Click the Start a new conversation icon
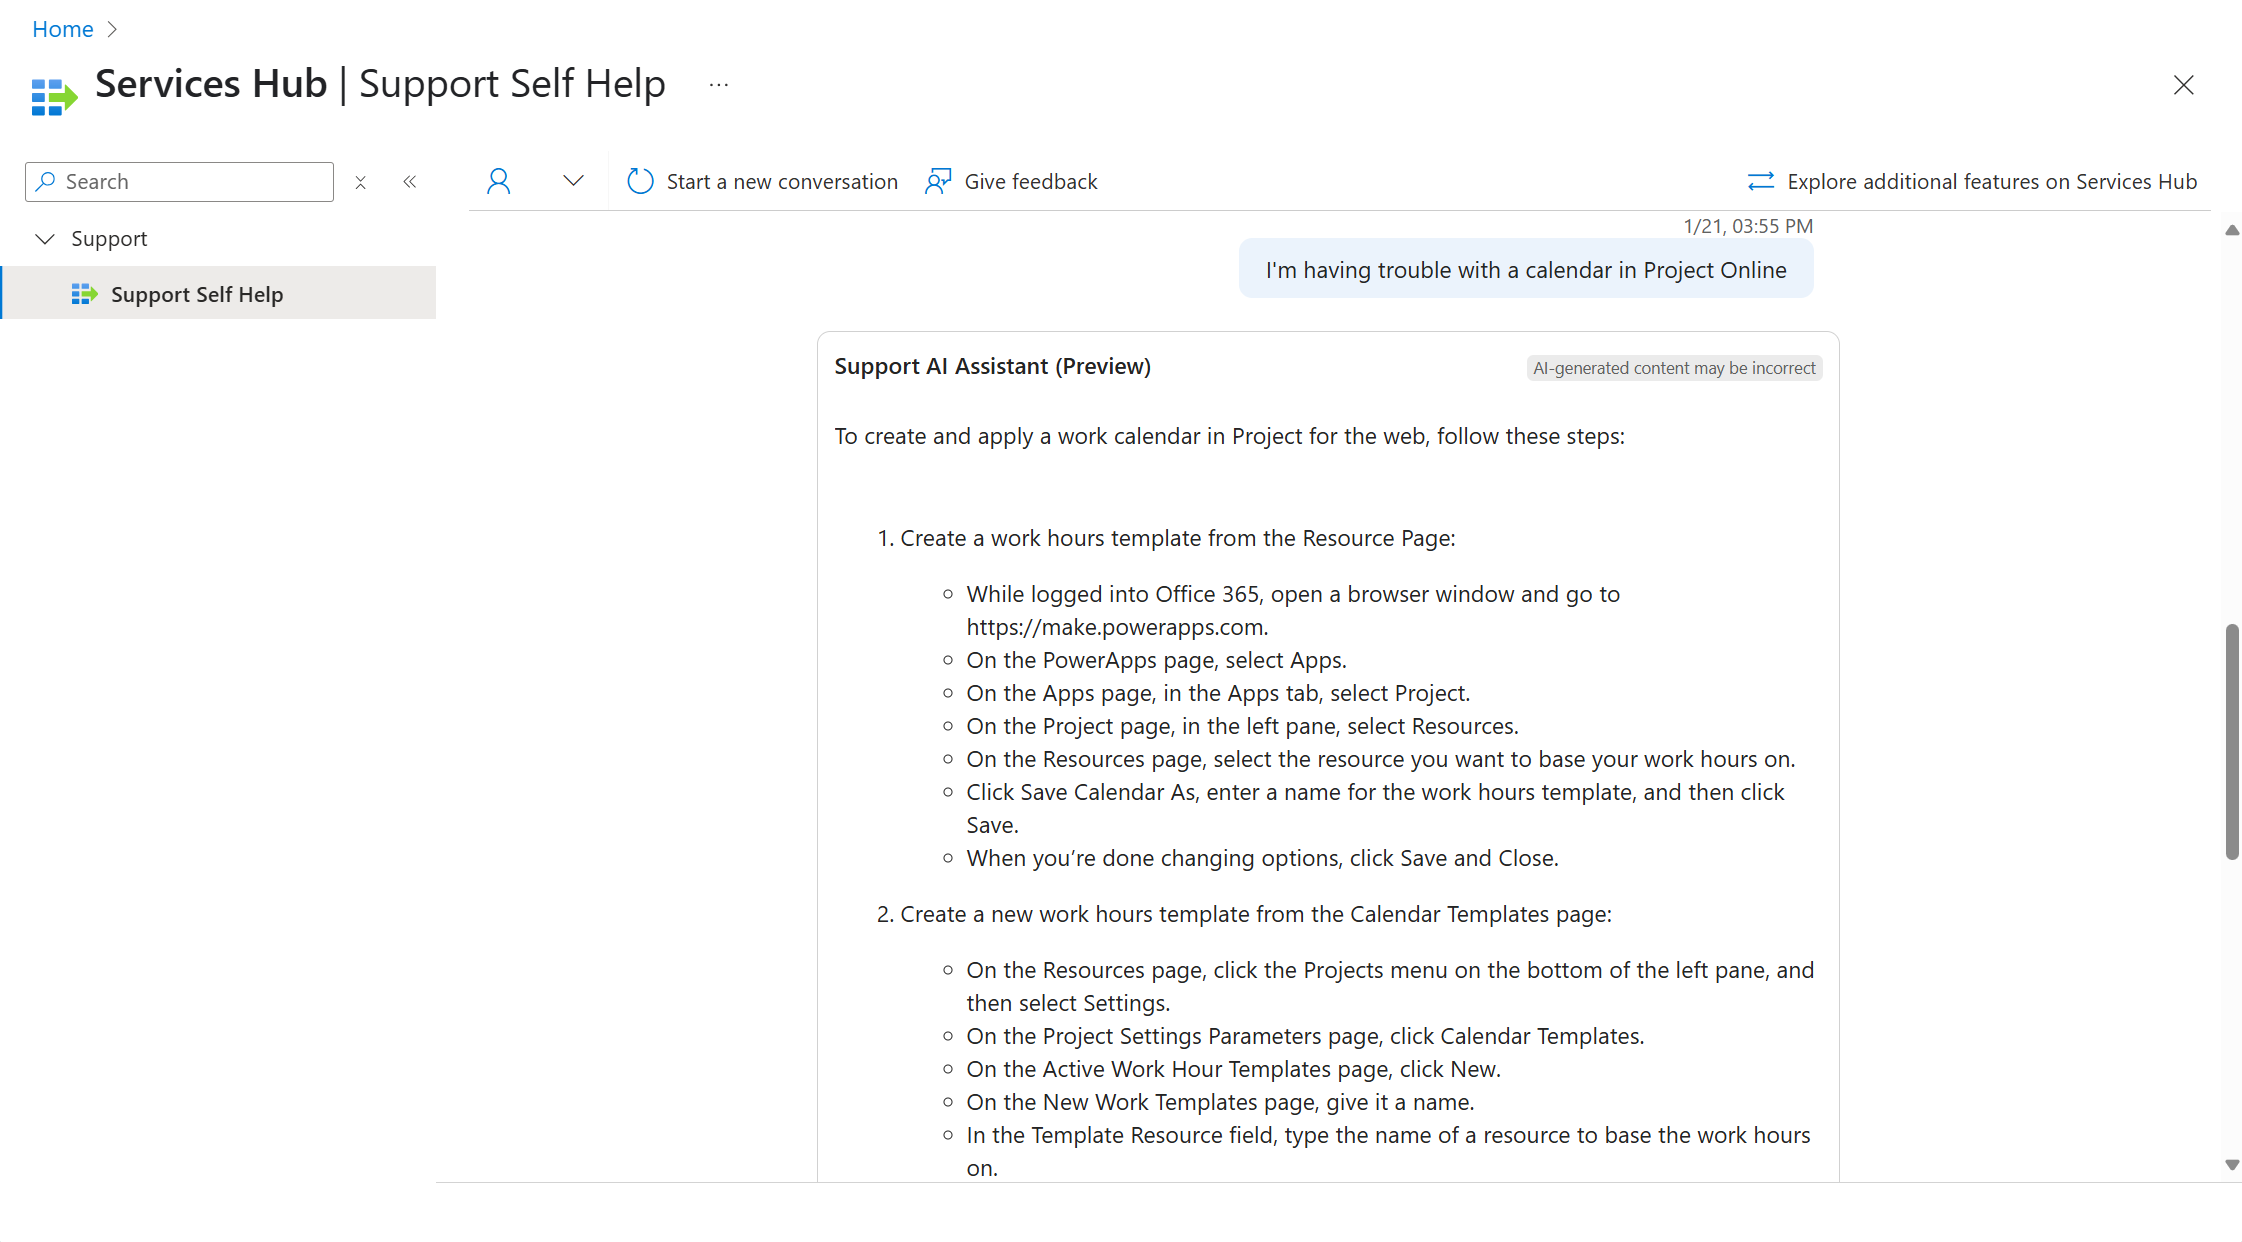 [x=639, y=180]
